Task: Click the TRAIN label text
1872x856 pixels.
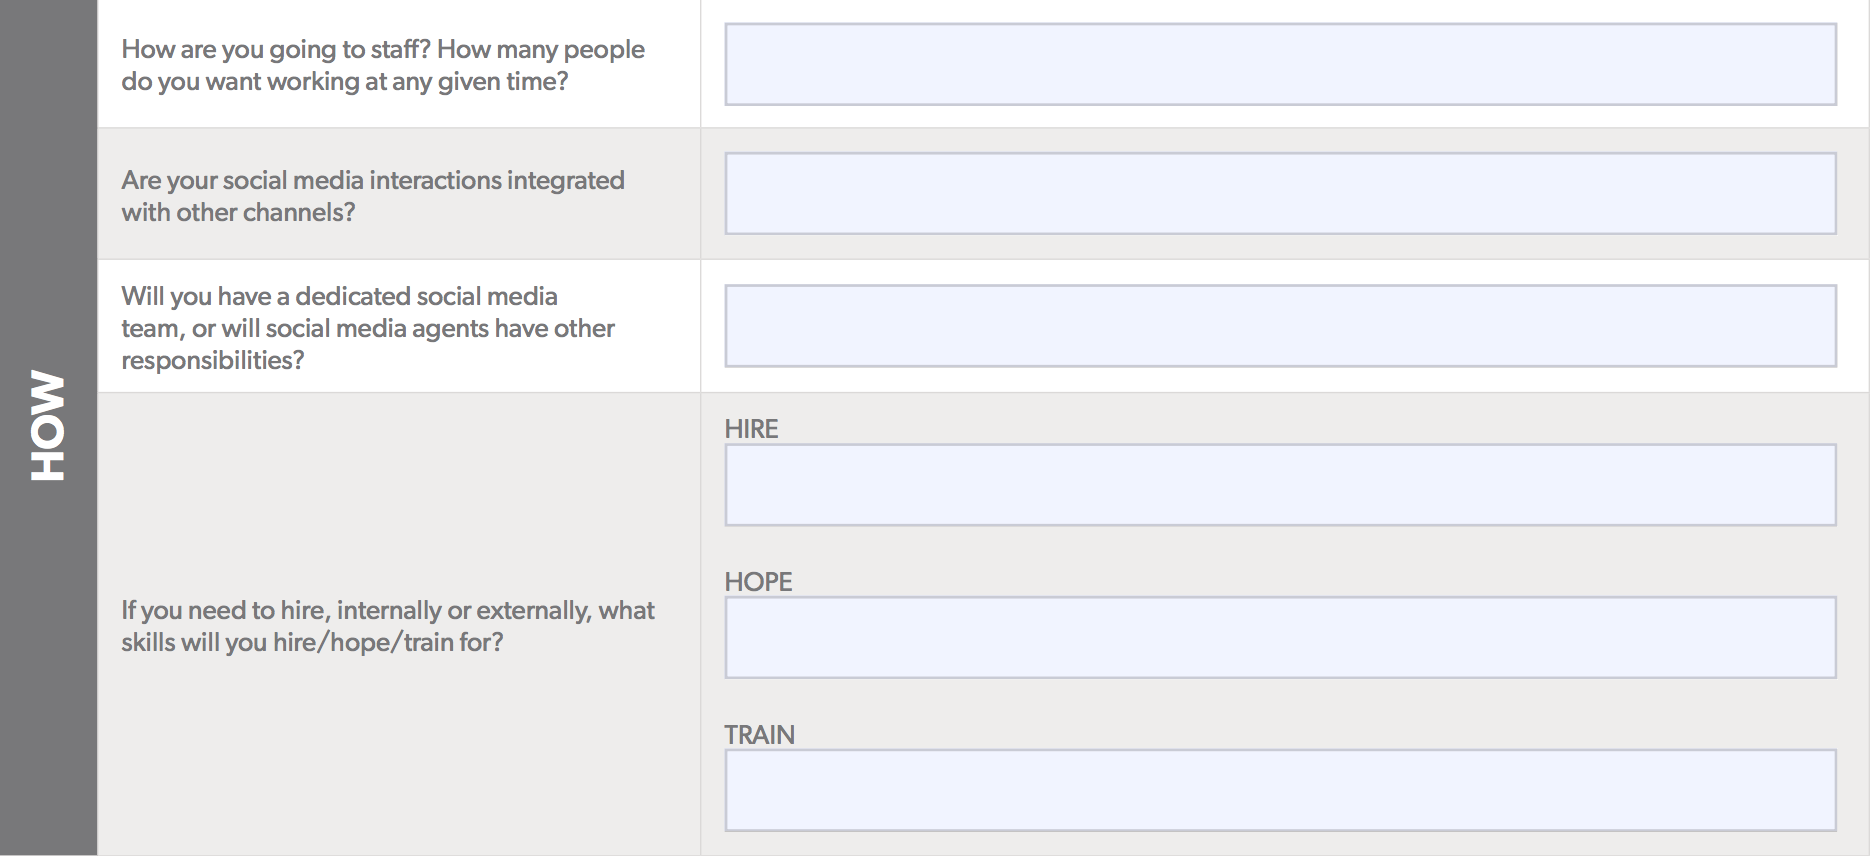Action: (760, 735)
